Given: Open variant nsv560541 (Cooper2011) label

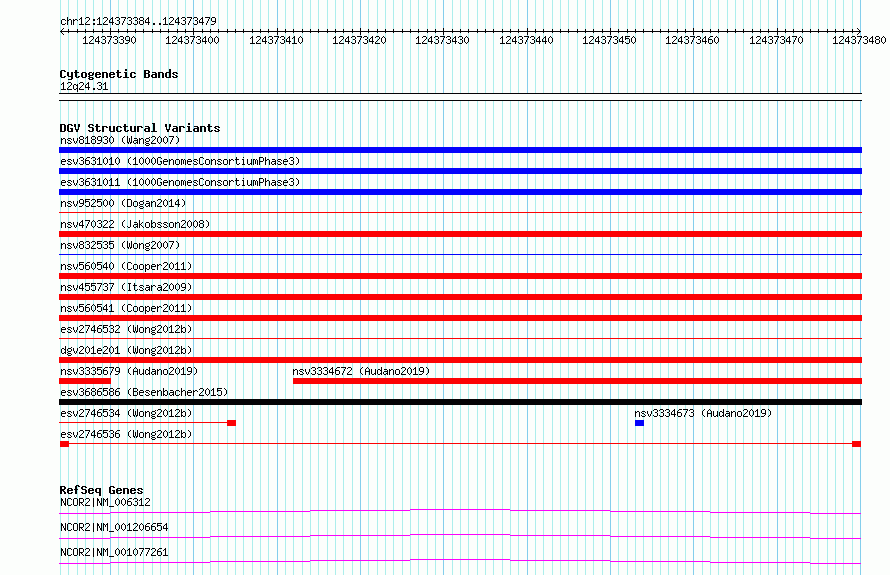Looking at the screenshot, I should 126,308.
